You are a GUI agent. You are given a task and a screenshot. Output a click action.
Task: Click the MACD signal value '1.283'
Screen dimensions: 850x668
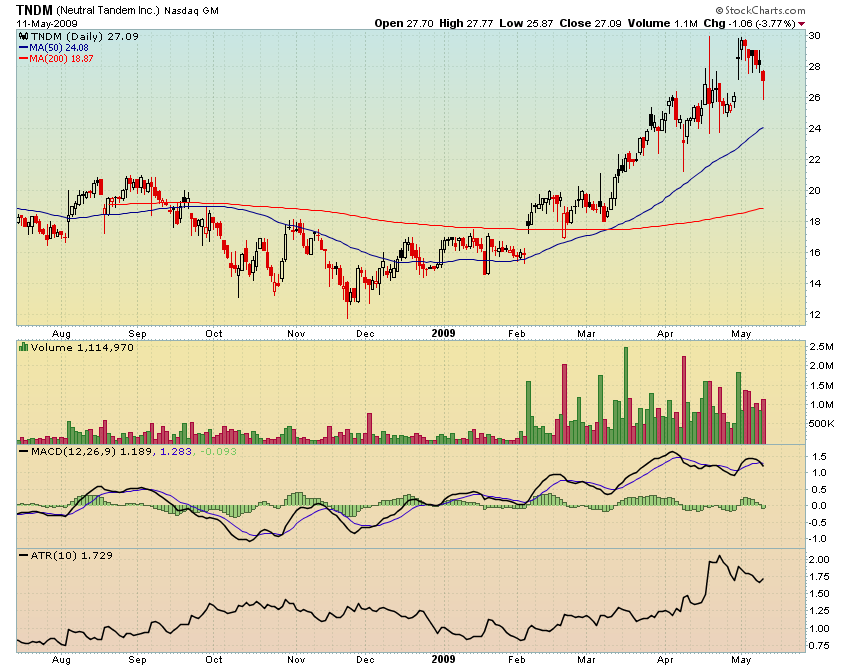pos(176,452)
